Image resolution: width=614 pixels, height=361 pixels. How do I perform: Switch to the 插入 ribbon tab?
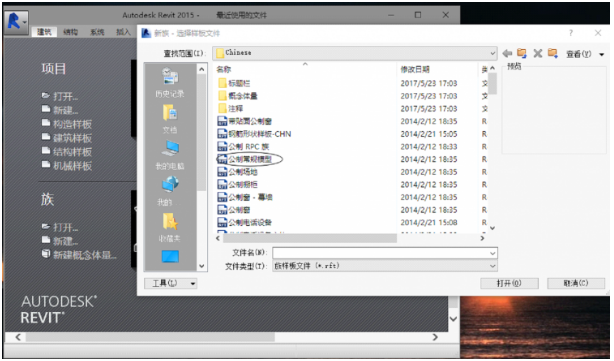(x=123, y=32)
